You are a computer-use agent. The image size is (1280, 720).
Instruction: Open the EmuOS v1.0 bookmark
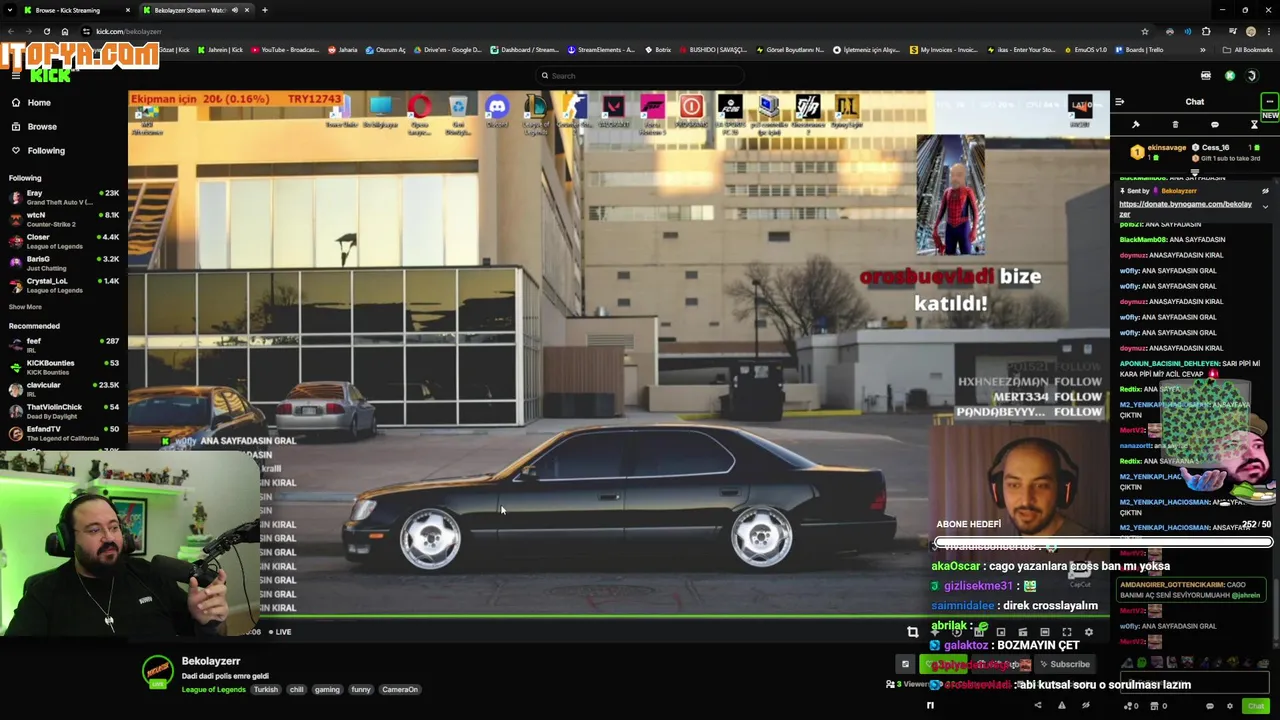pyautogui.click(x=1086, y=50)
